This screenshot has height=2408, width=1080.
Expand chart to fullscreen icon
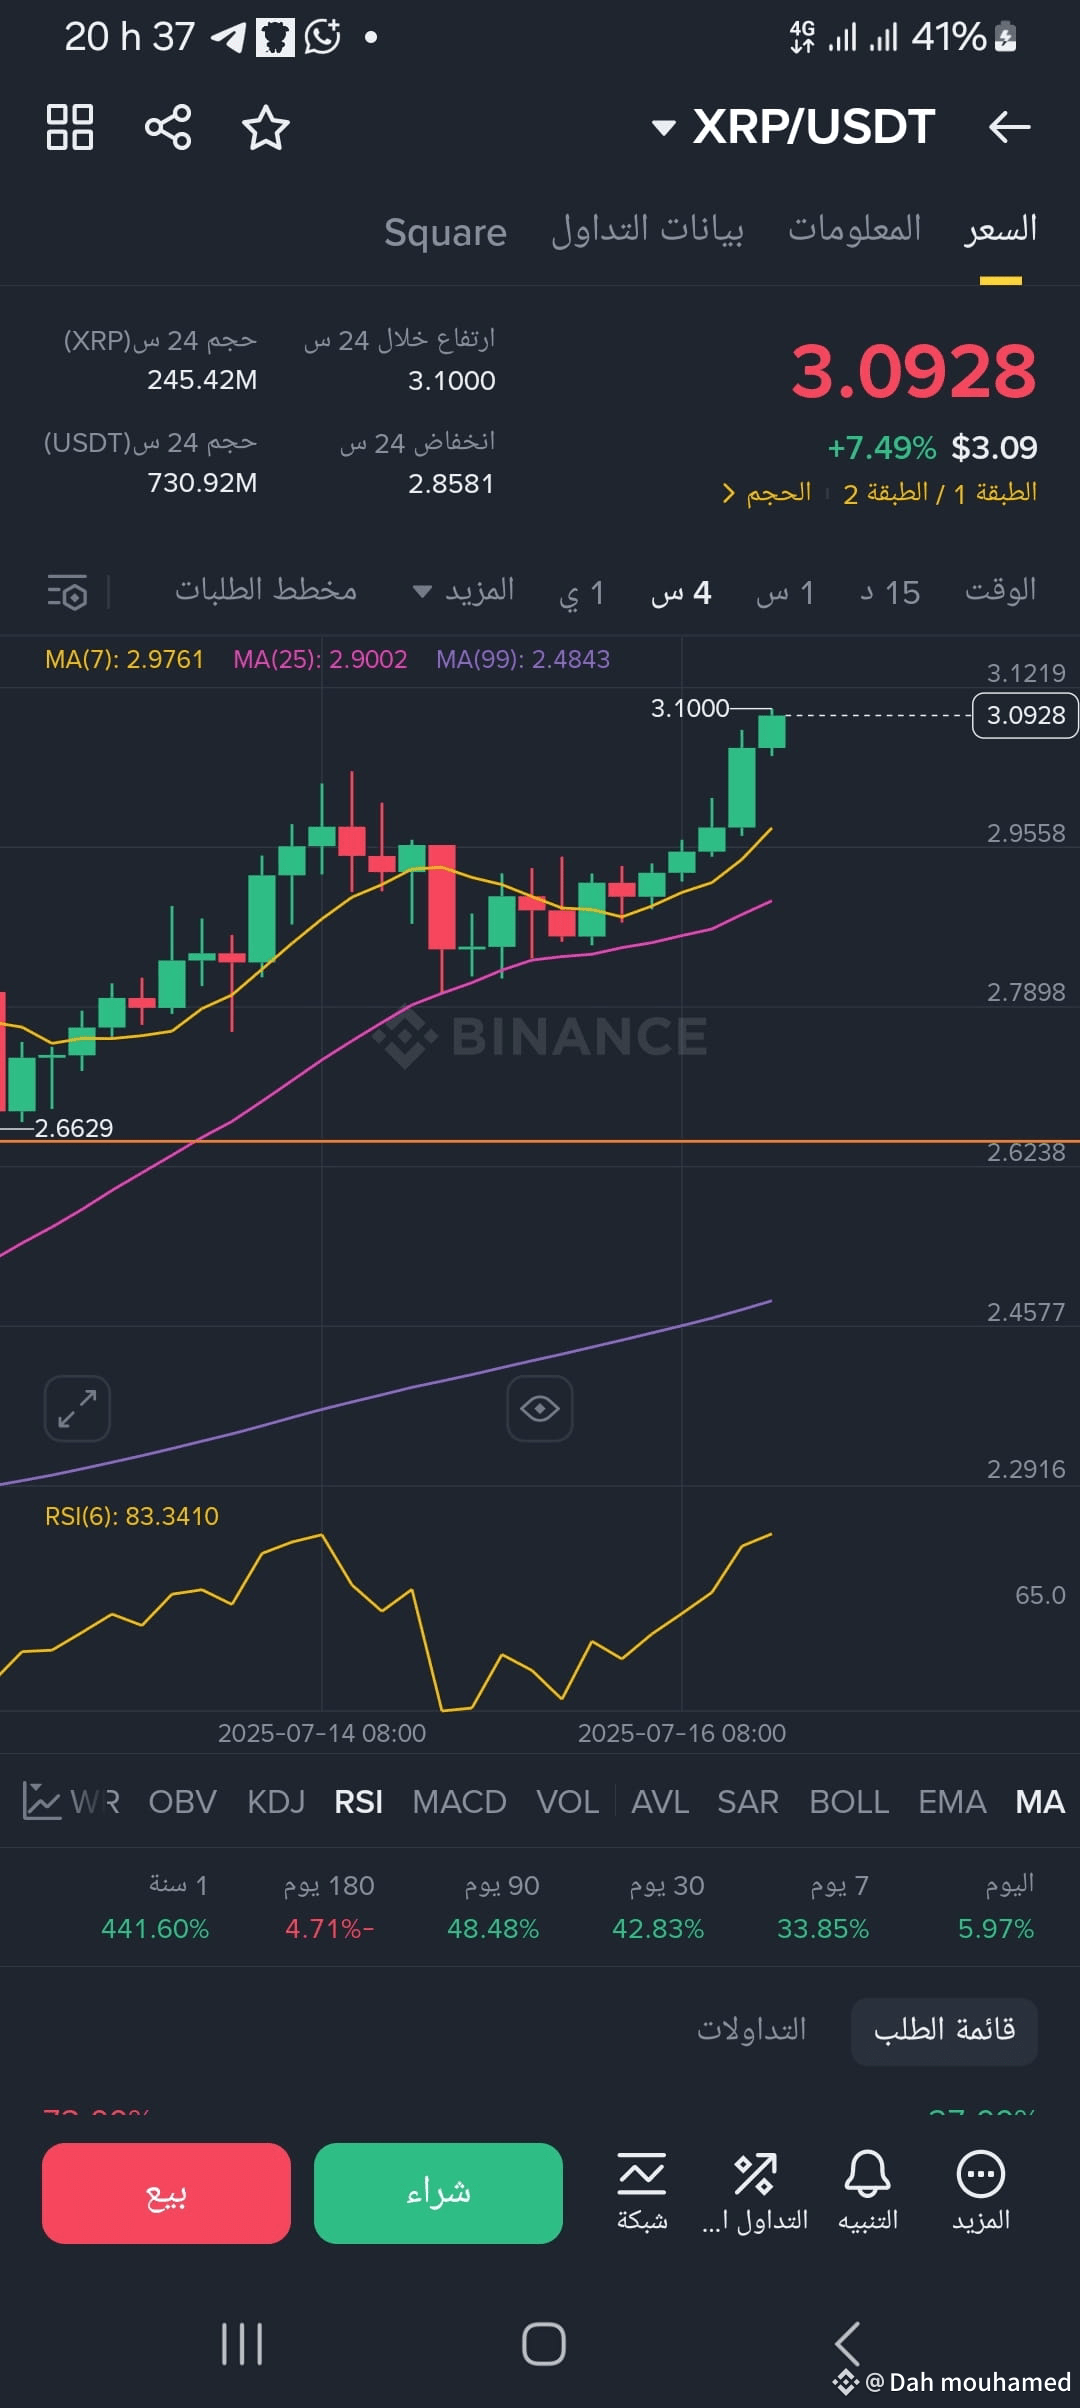77,1408
